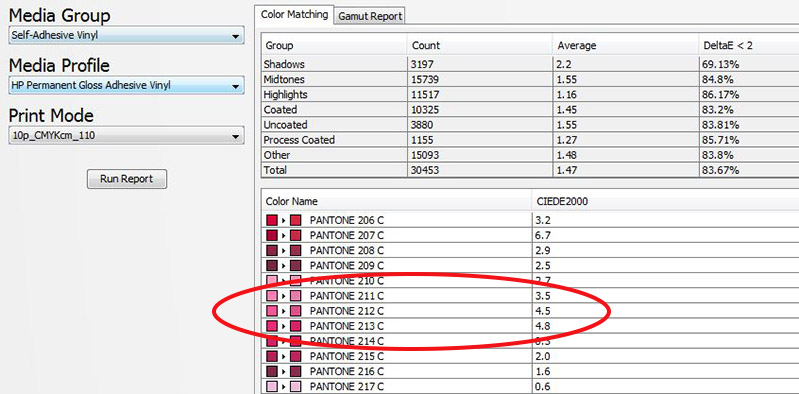Select the Process Coated row
Image resolution: width=799 pixels, height=394 pixels.
(x=530, y=140)
